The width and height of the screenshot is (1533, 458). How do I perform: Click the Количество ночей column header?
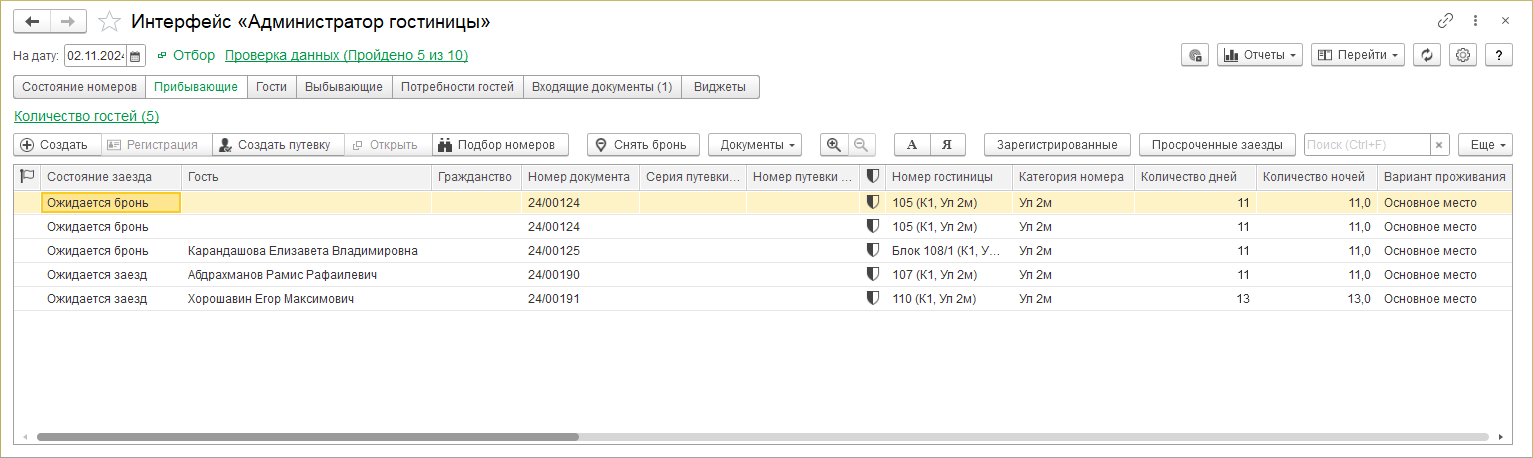(1315, 177)
